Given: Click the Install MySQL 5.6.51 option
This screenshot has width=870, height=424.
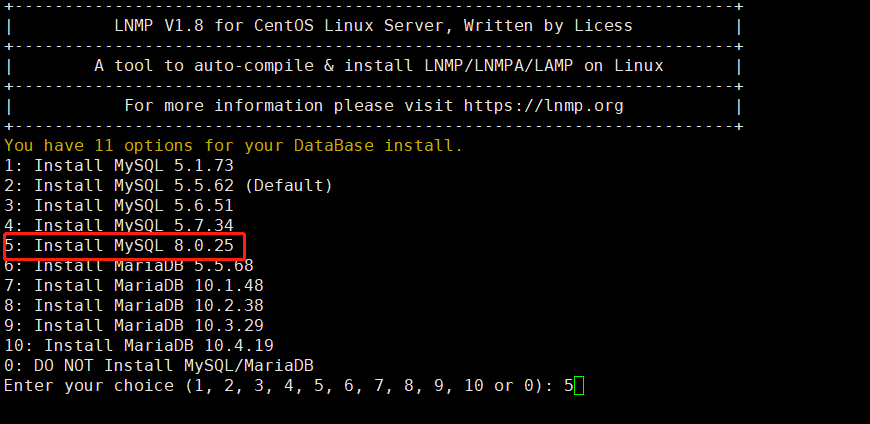Looking at the screenshot, I should tap(118, 205).
